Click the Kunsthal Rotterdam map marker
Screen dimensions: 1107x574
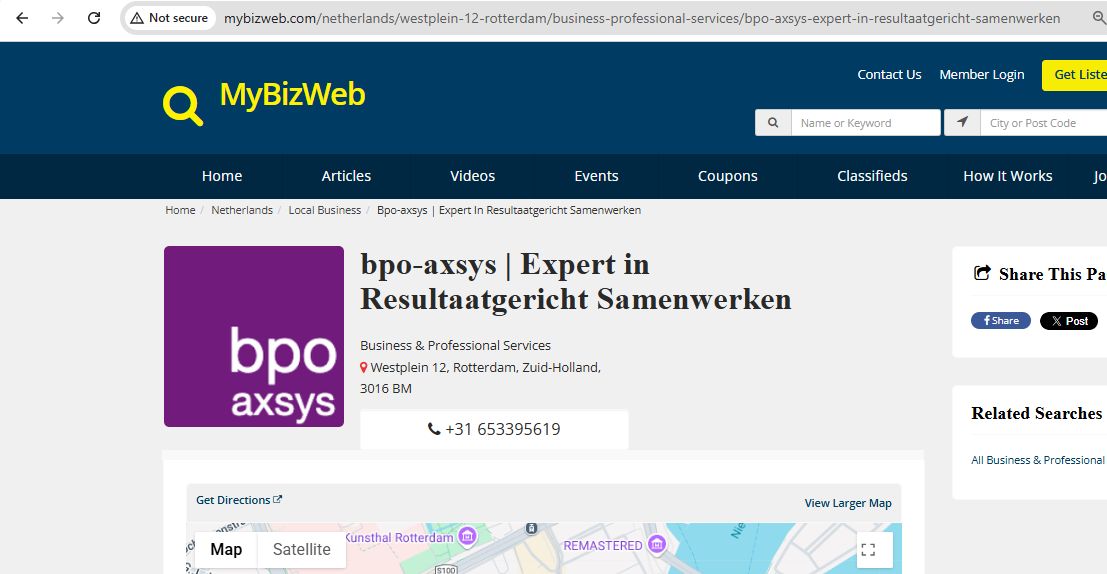467,537
